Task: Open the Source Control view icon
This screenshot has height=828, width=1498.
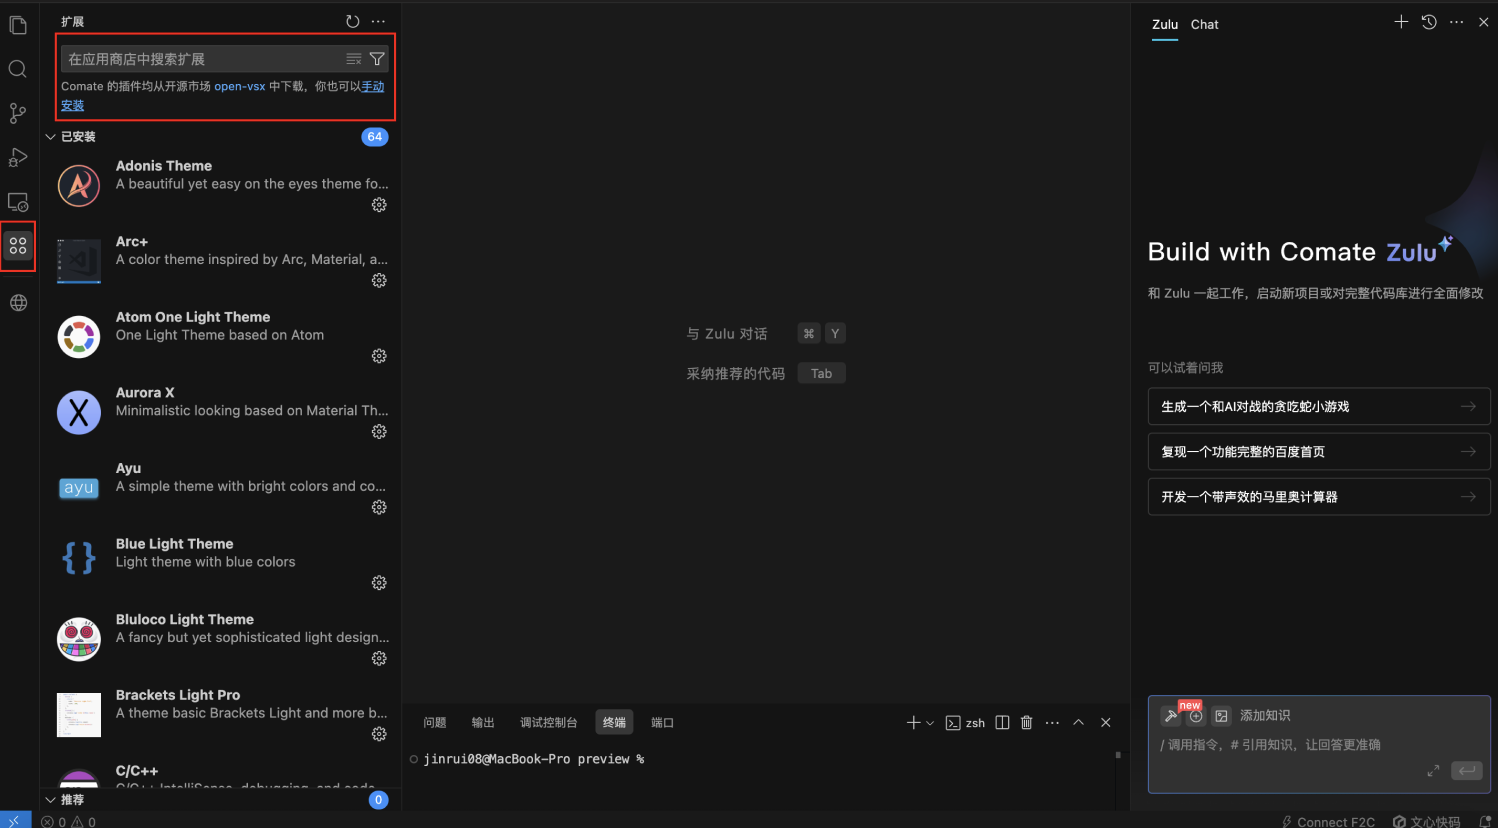Action: (x=18, y=113)
